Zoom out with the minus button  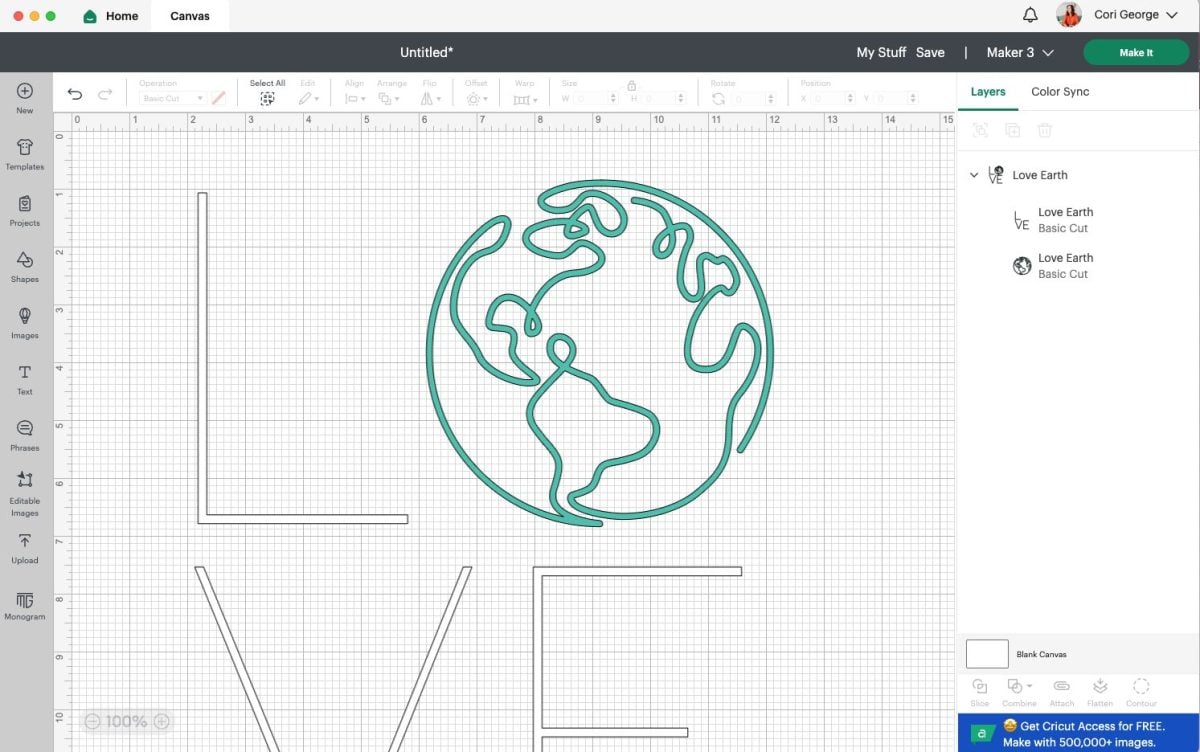pyautogui.click(x=92, y=721)
